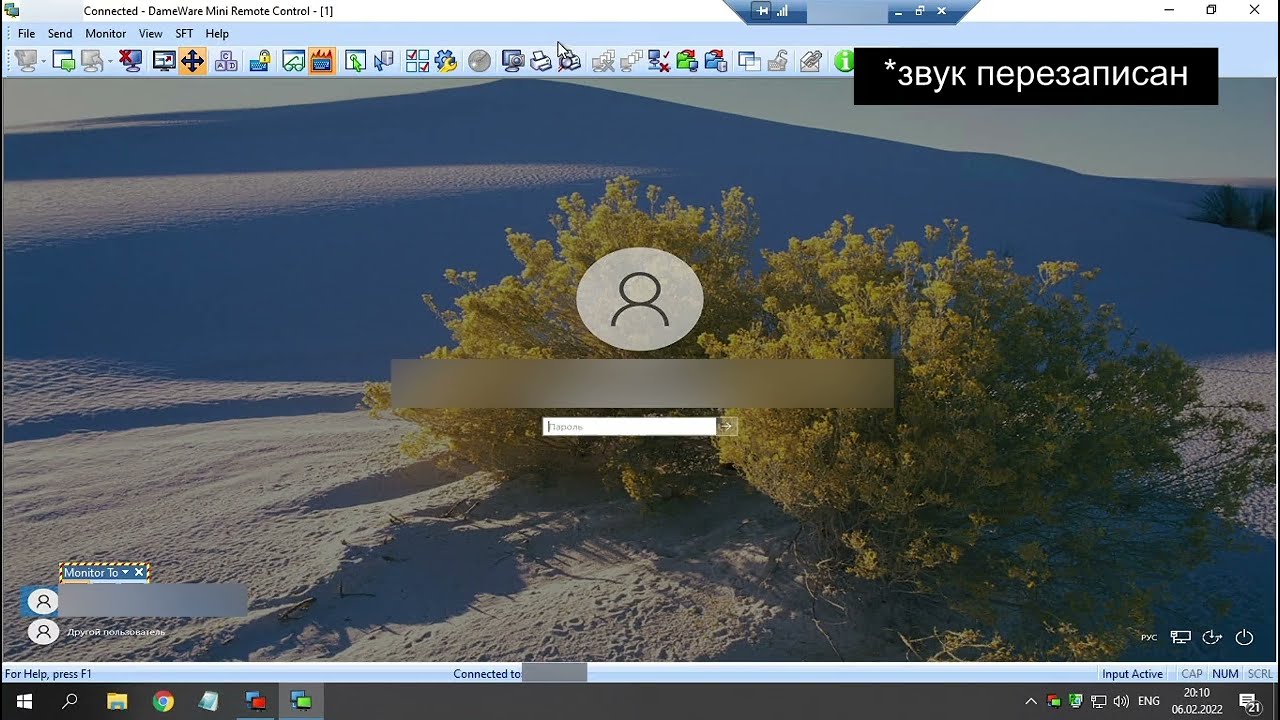Click the green information icon
The height and width of the screenshot is (720, 1280).
844,61
